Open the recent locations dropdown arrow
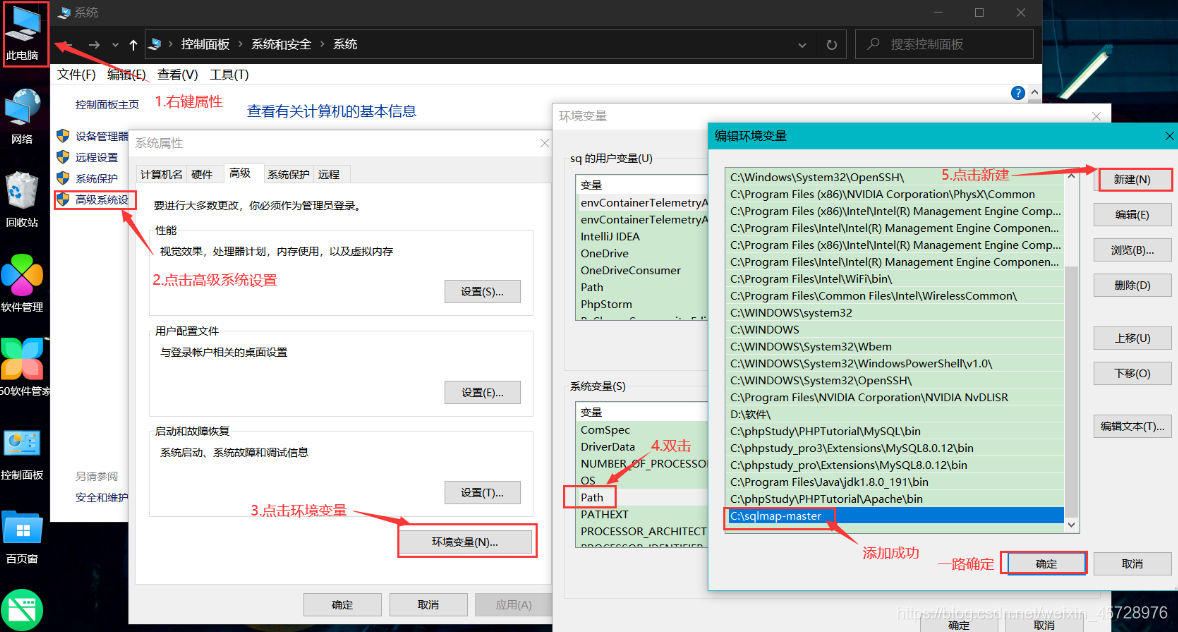The width and height of the screenshot is (1178, 632). (115, 45)
